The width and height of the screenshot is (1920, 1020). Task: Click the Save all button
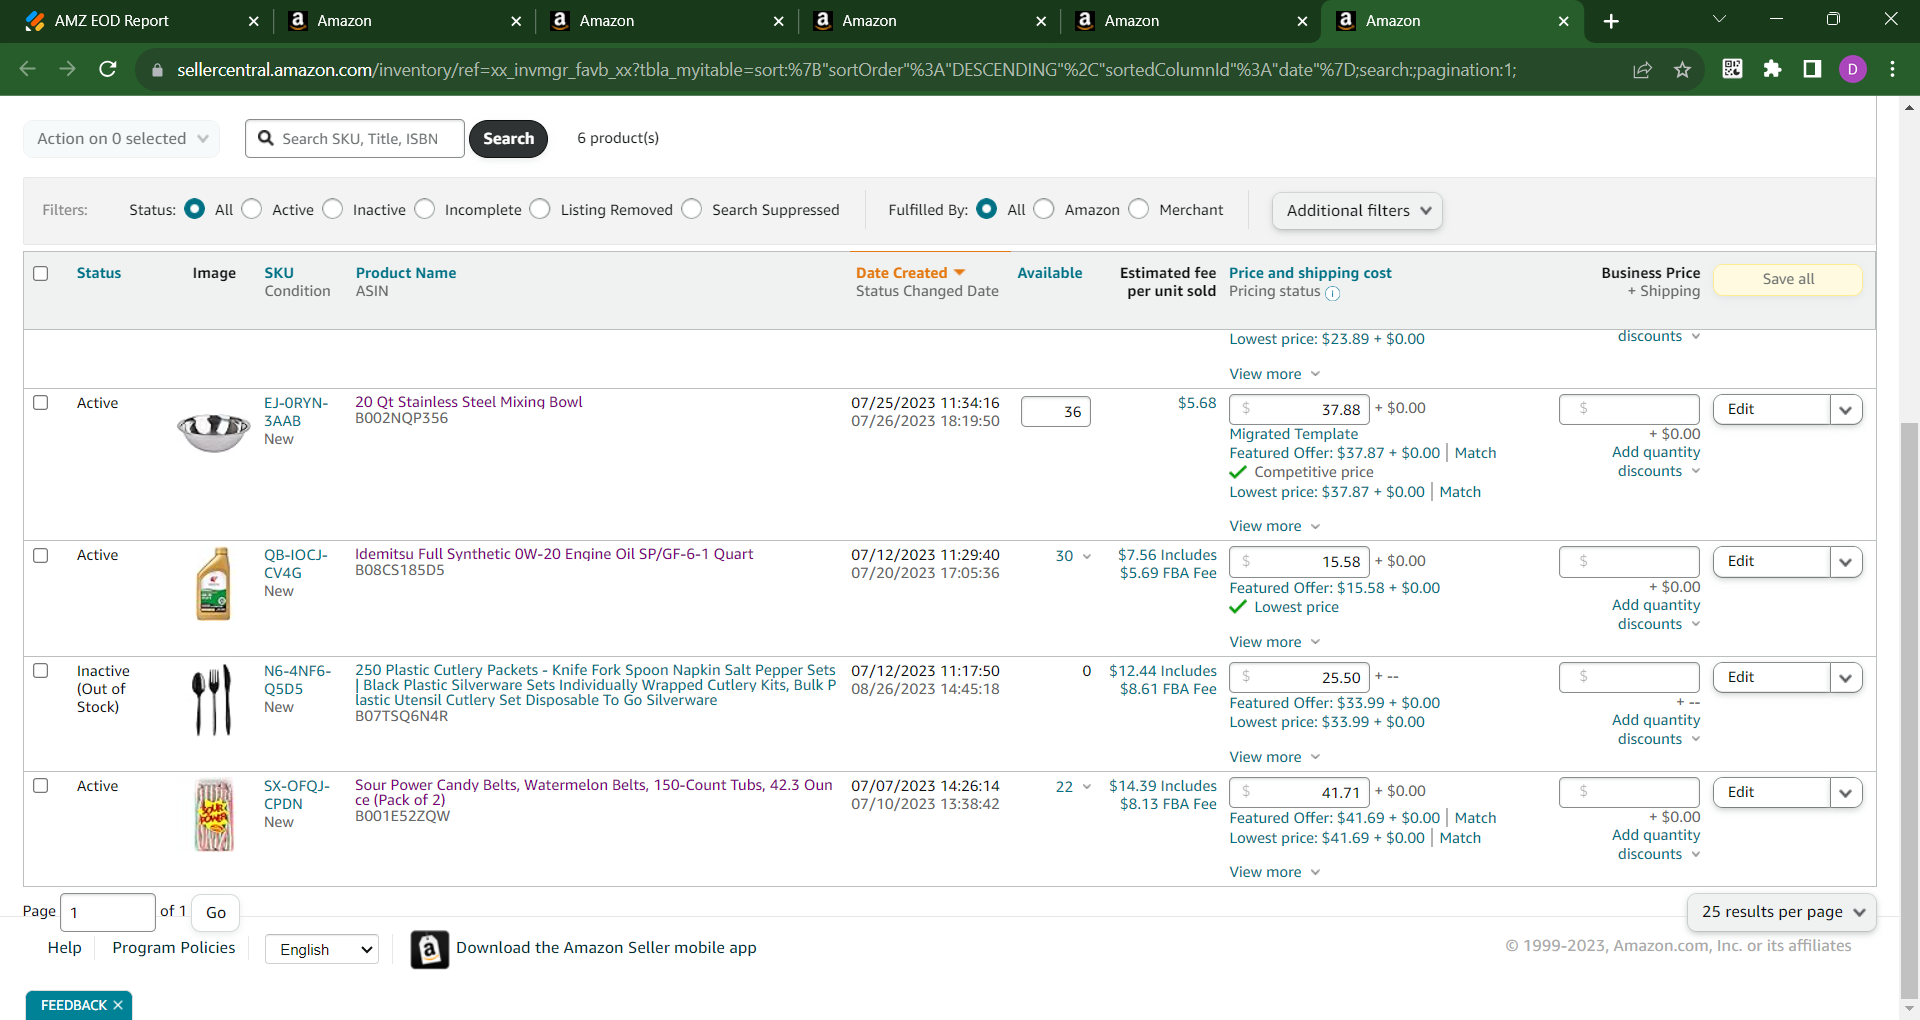pyautogui.click(x=1788, y=279)
